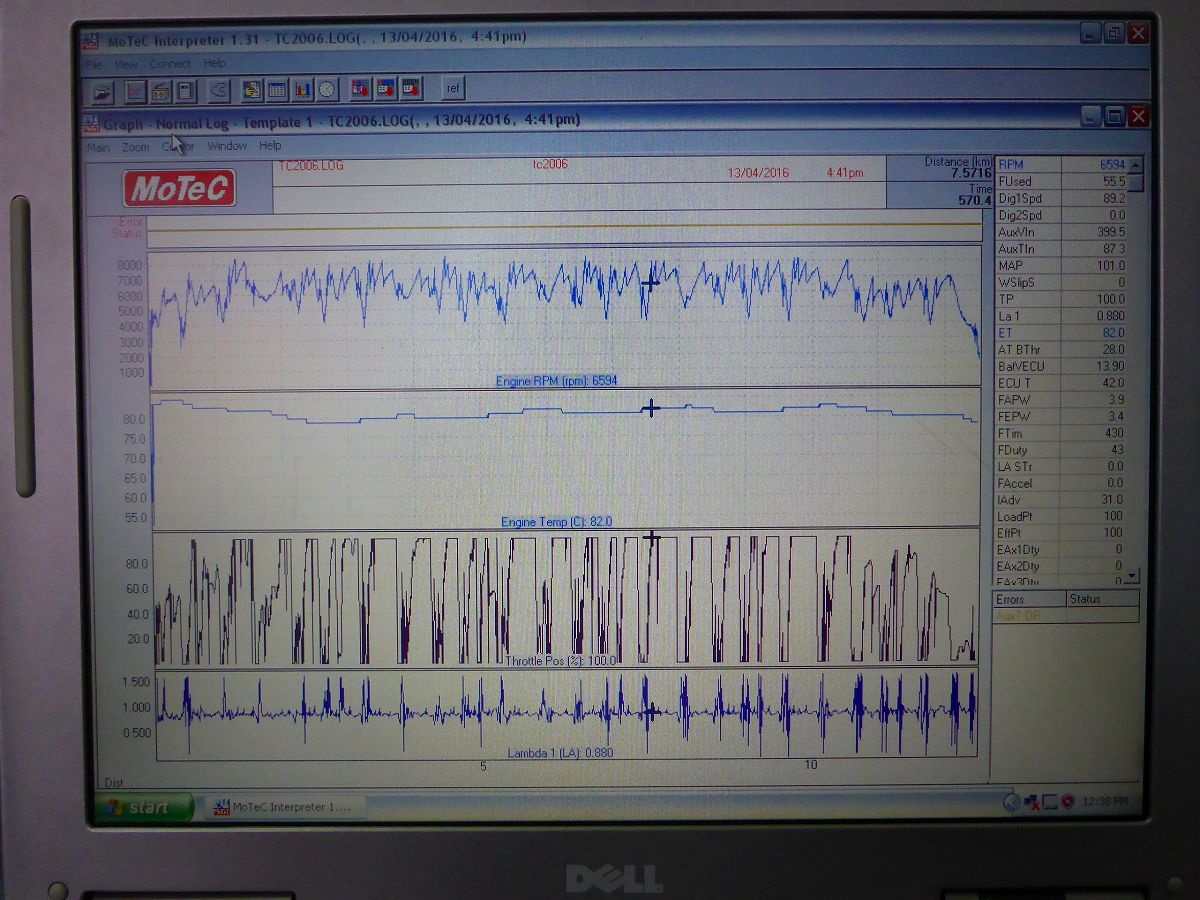Viewport: 1200px width, 900px height.
Task: Select the AuxVIn channel row
Action: pos(1061,232)
